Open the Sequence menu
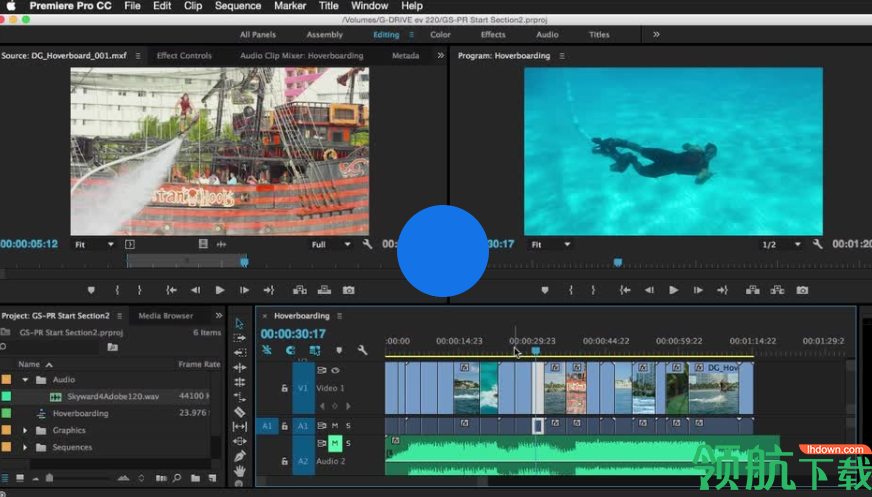Image resolution: width=872 pixels, height=497 pixels. click(x=238, y=6)
